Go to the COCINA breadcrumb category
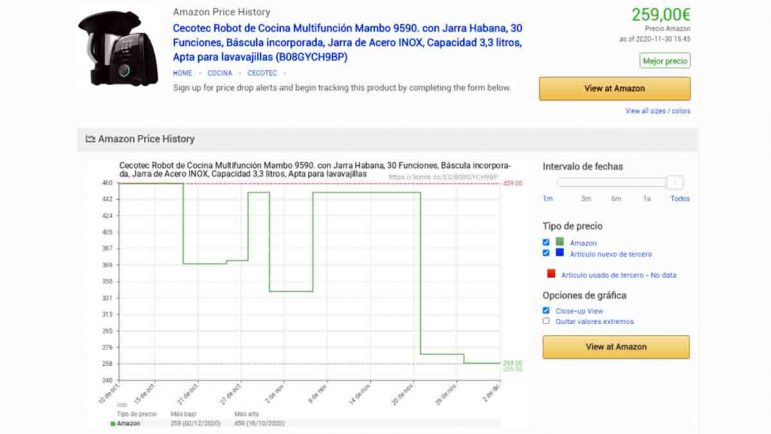The height and width of the screenshot is (434, 771). (x=220, y=73)
